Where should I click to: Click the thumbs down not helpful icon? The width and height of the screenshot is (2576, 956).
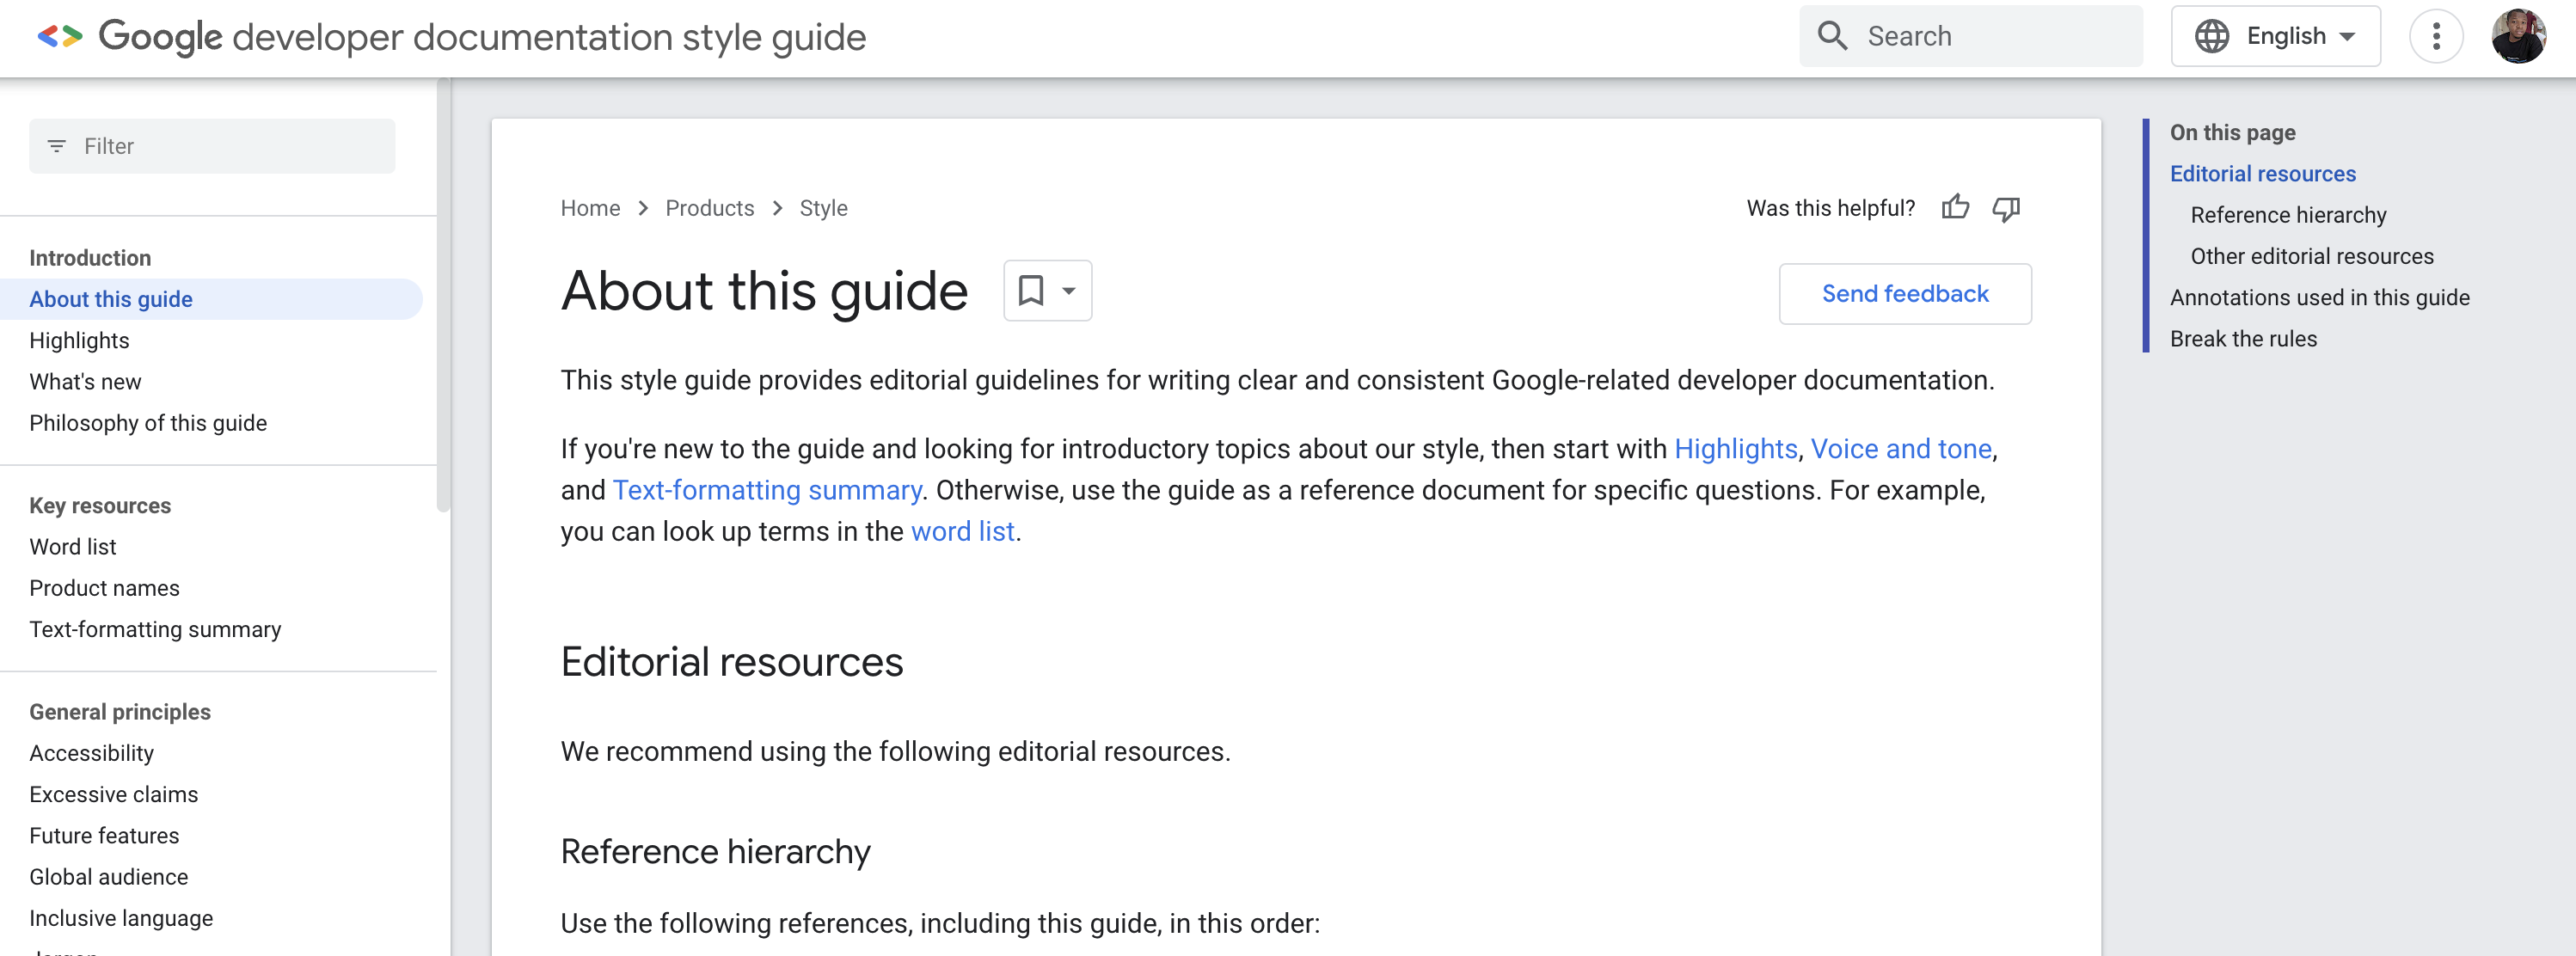tap(2006, 208)
